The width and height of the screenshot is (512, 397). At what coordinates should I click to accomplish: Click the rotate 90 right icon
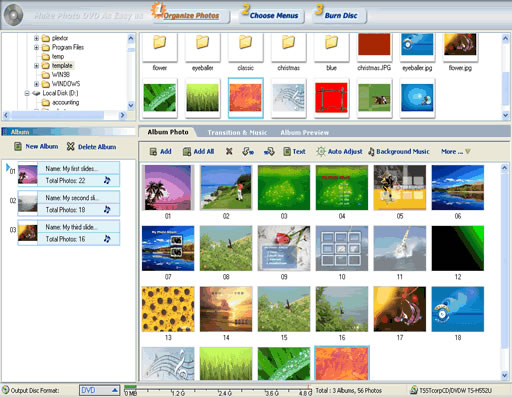pyautogui.click(x=269, y=152)
